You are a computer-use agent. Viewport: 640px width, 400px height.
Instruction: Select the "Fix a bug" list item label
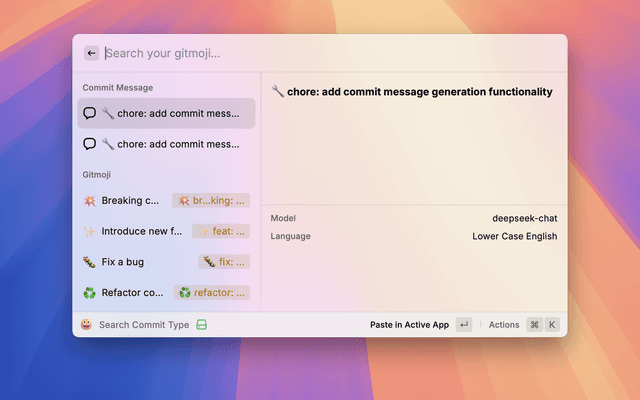[x=122, y=262]
